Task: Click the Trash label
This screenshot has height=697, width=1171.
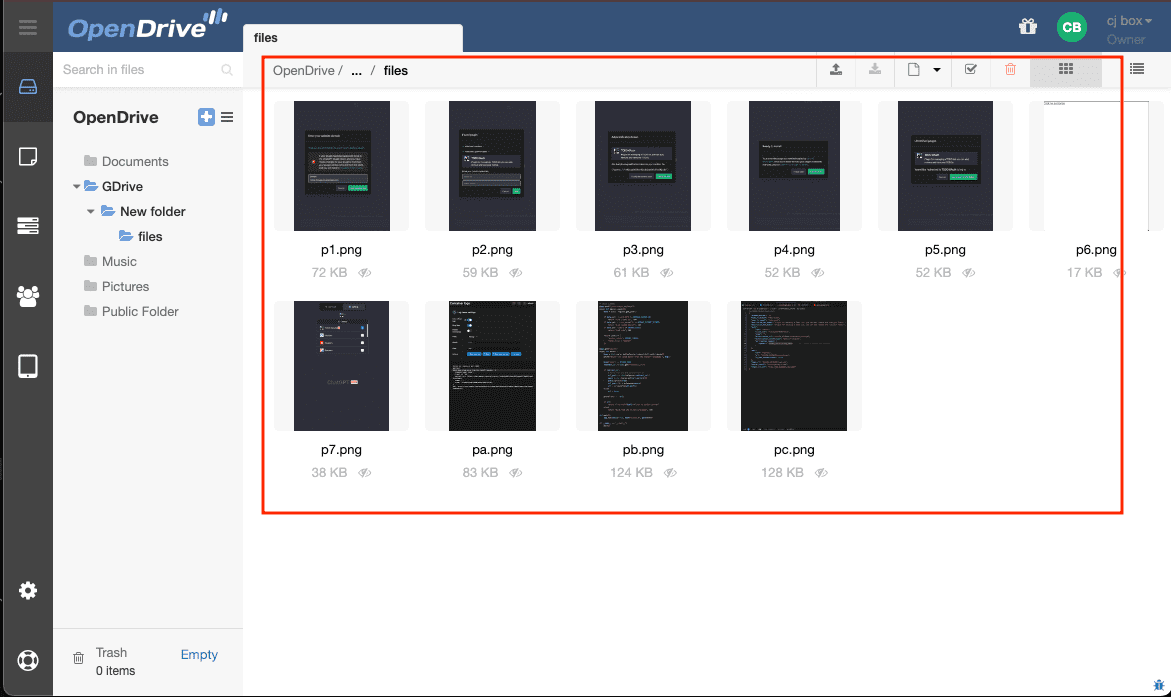Action: (111, 652)
